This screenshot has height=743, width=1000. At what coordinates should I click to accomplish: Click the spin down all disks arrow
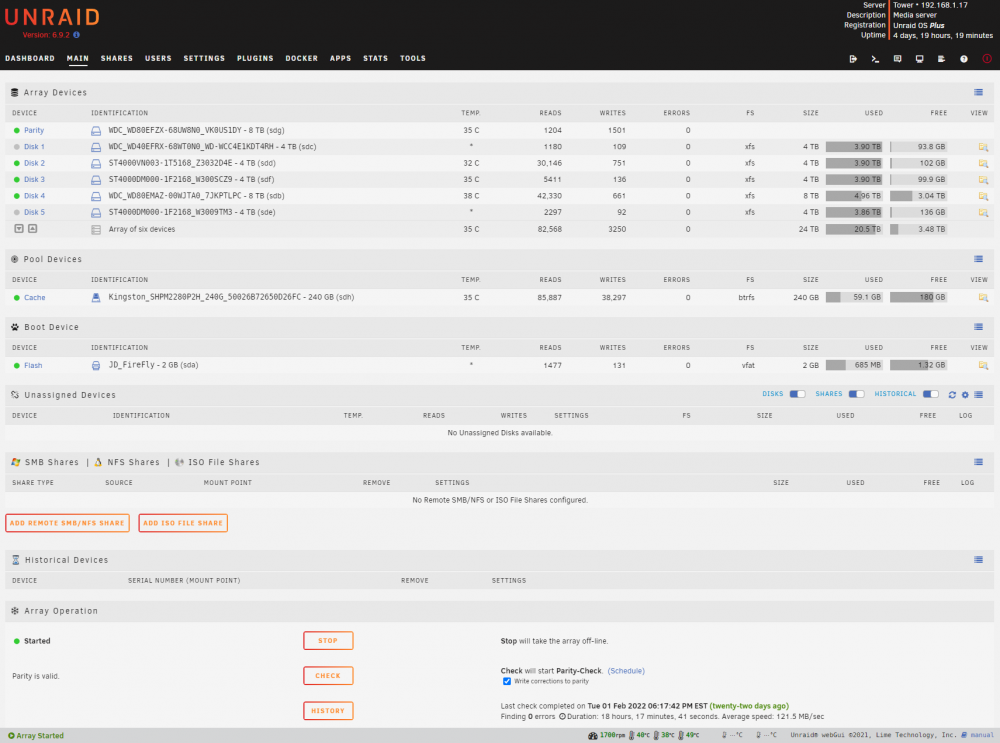click(x=19, y=228)
